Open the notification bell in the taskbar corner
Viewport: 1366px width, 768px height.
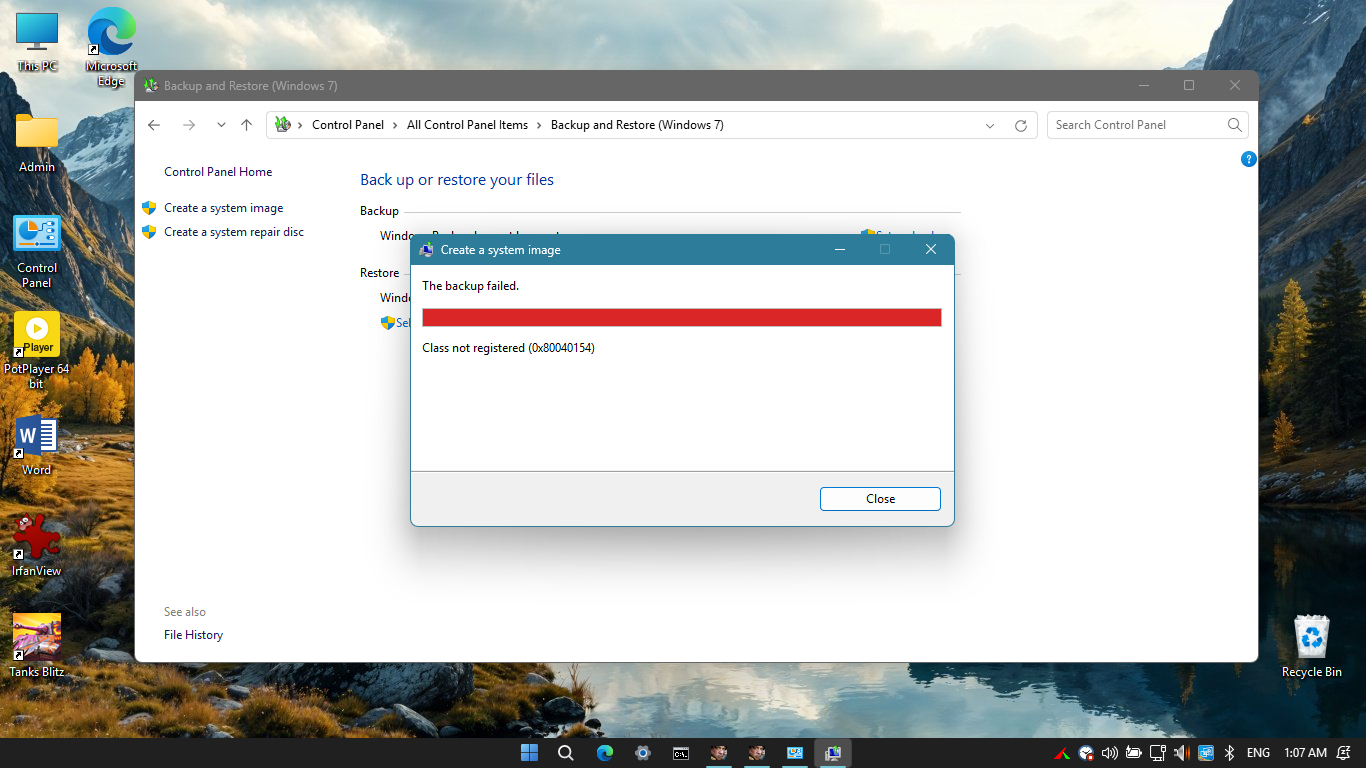pyautogui.click(x=1346, y=753)
